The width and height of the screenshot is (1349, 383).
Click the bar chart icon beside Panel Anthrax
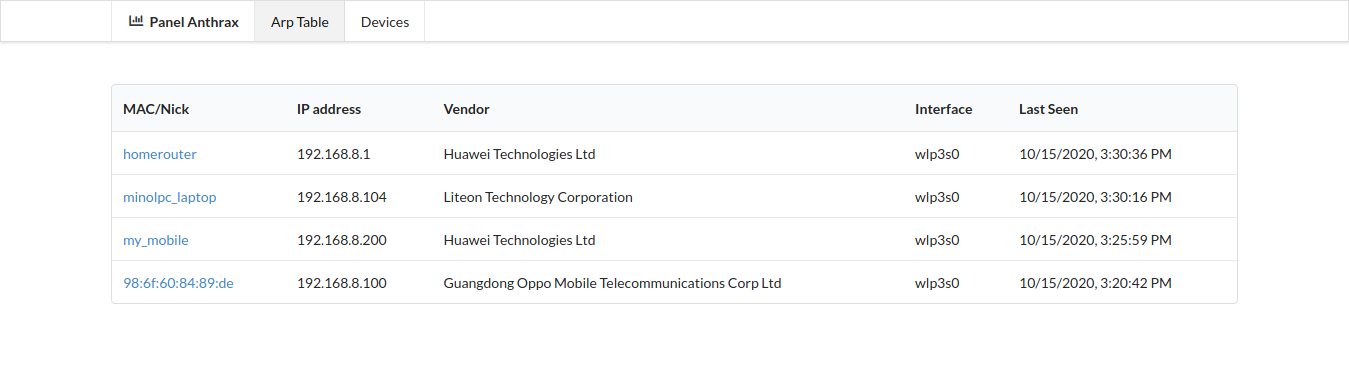pyautogui.click(x=137, y=21)
